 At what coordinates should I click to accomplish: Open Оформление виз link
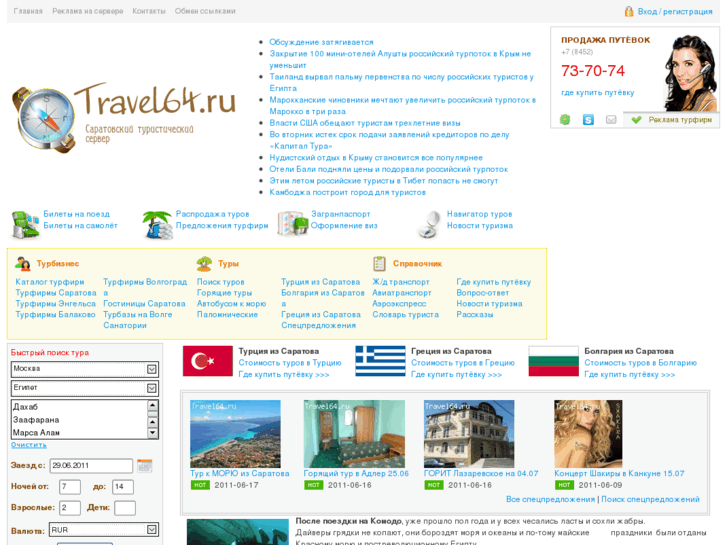click(x=344, y=225)
